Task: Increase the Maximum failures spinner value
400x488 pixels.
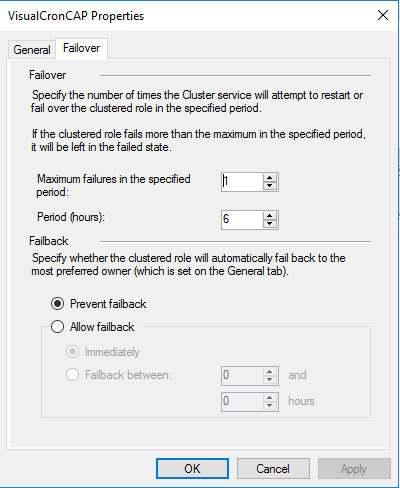Action: [270, 178]
